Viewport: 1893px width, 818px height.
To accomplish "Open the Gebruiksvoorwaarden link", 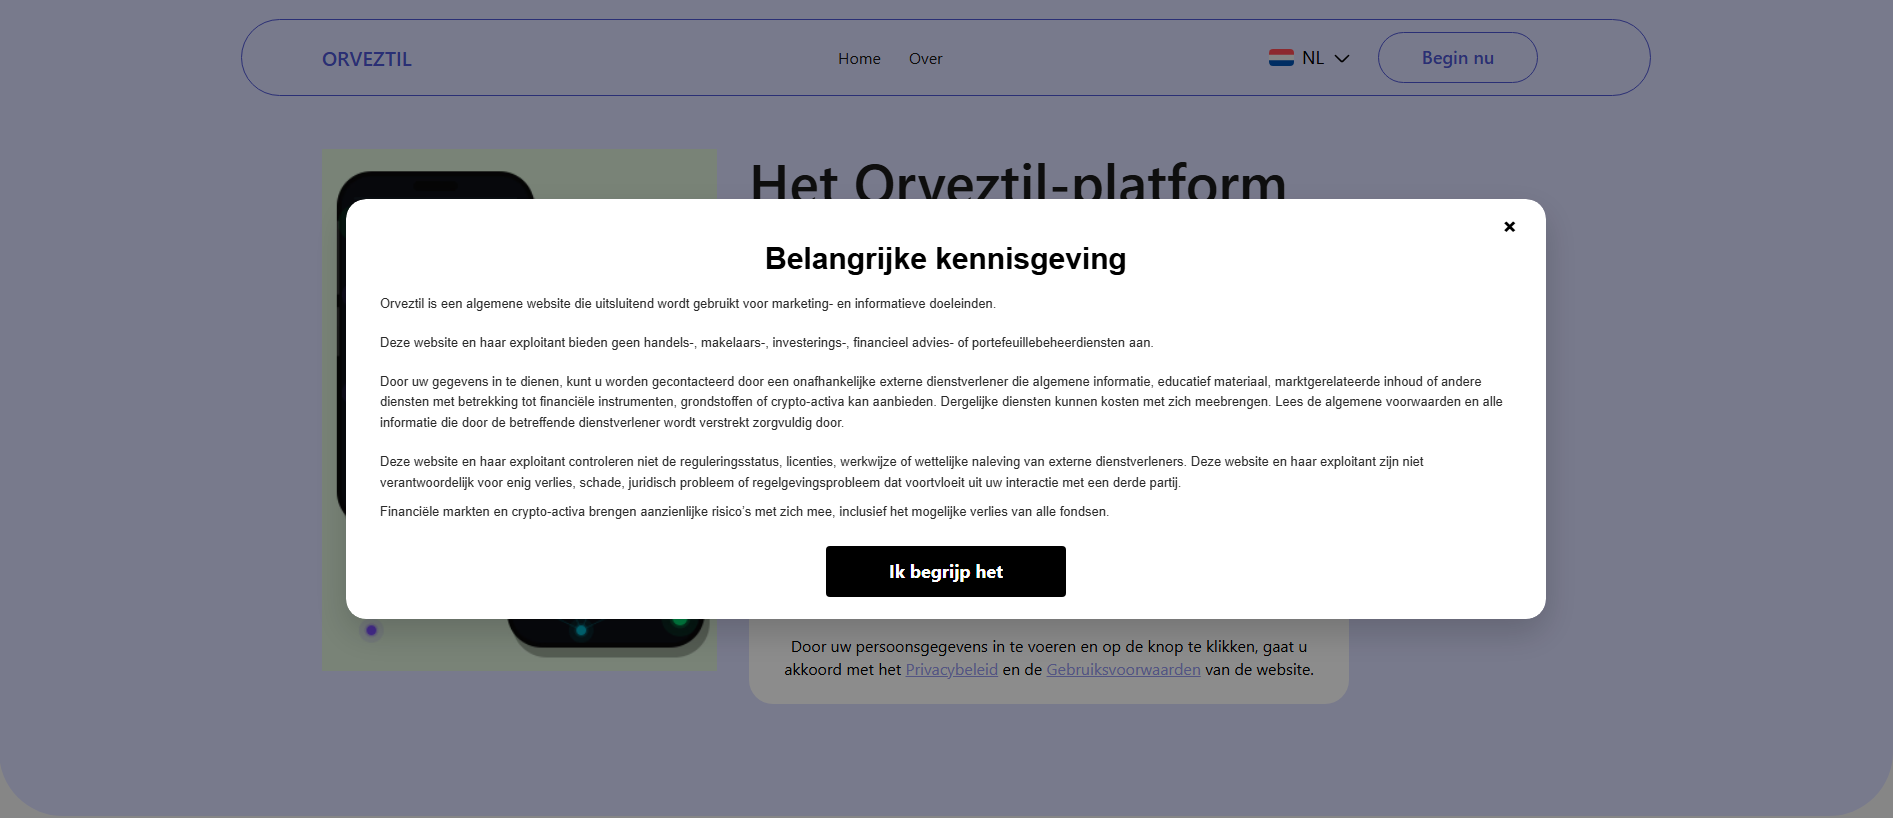I will (x=1123, y=670).
